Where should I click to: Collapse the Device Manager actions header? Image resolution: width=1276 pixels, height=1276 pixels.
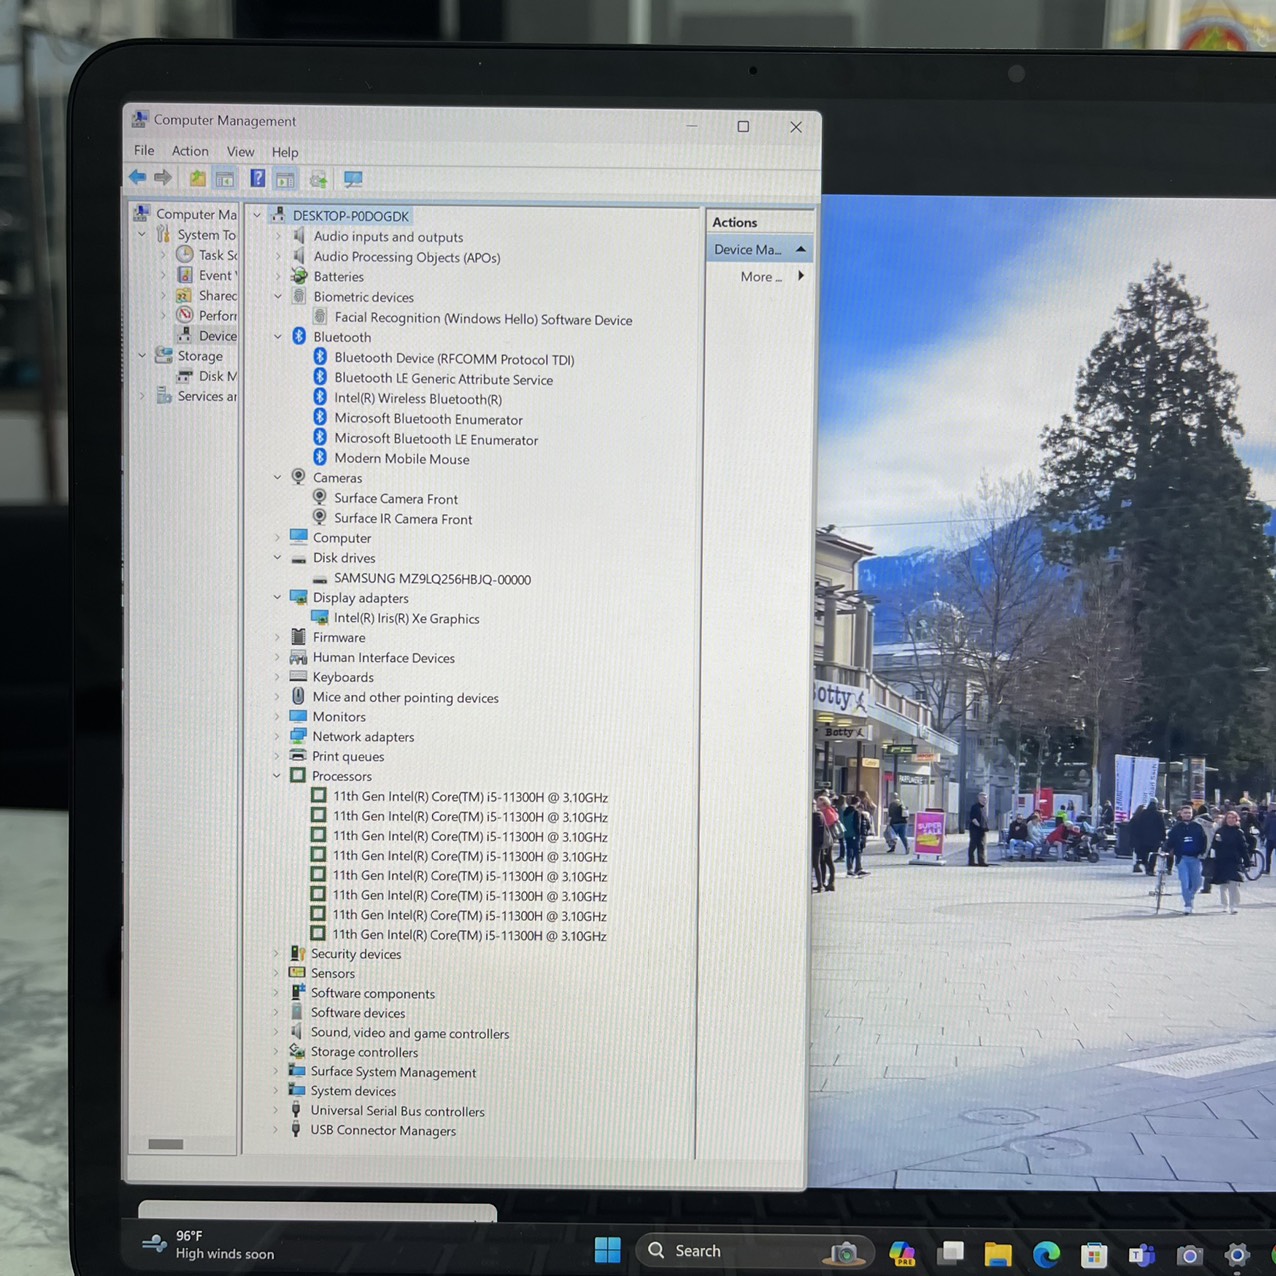[800, 249]
